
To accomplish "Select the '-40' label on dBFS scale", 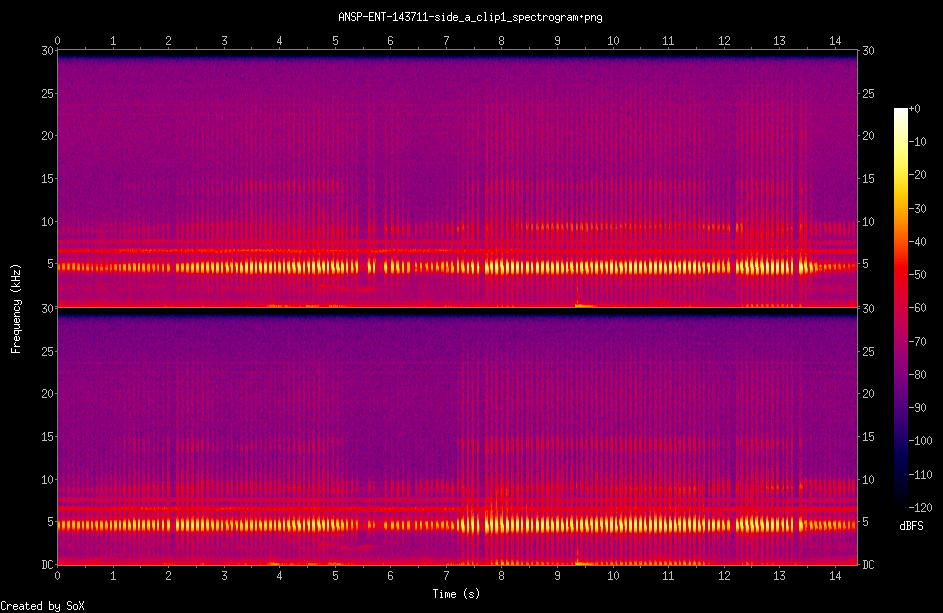I will coord(917,241).
